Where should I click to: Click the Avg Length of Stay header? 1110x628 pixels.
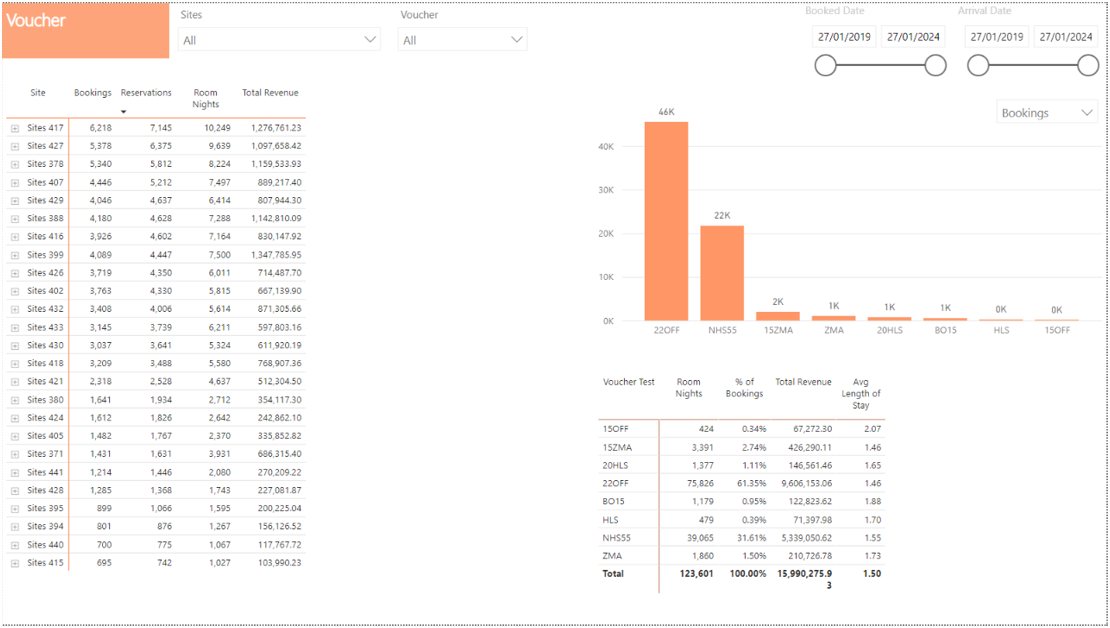[x=860, y=393]
